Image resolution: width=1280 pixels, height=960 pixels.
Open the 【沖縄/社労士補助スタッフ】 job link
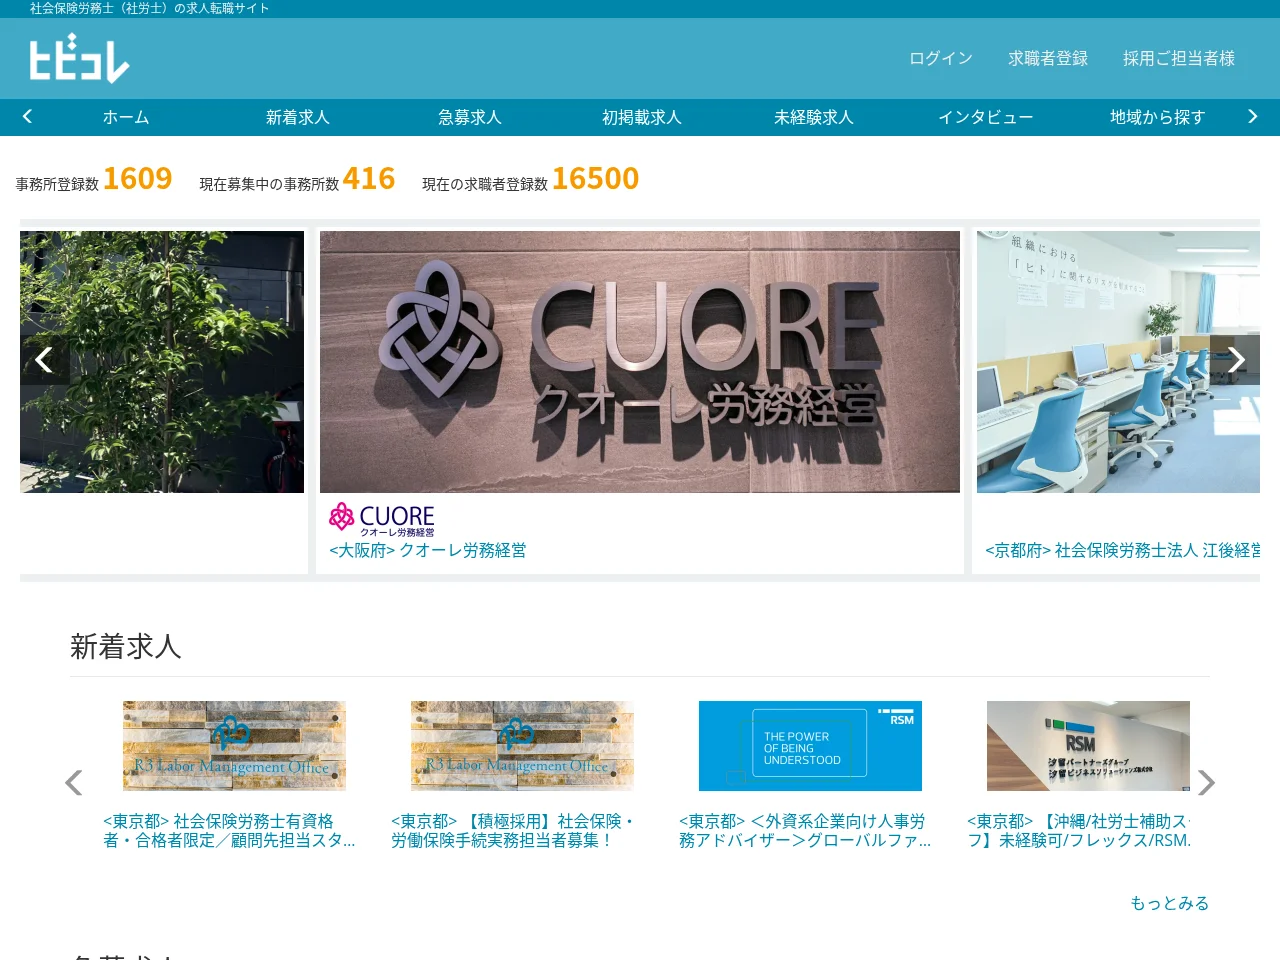(x=1079, y=831)
